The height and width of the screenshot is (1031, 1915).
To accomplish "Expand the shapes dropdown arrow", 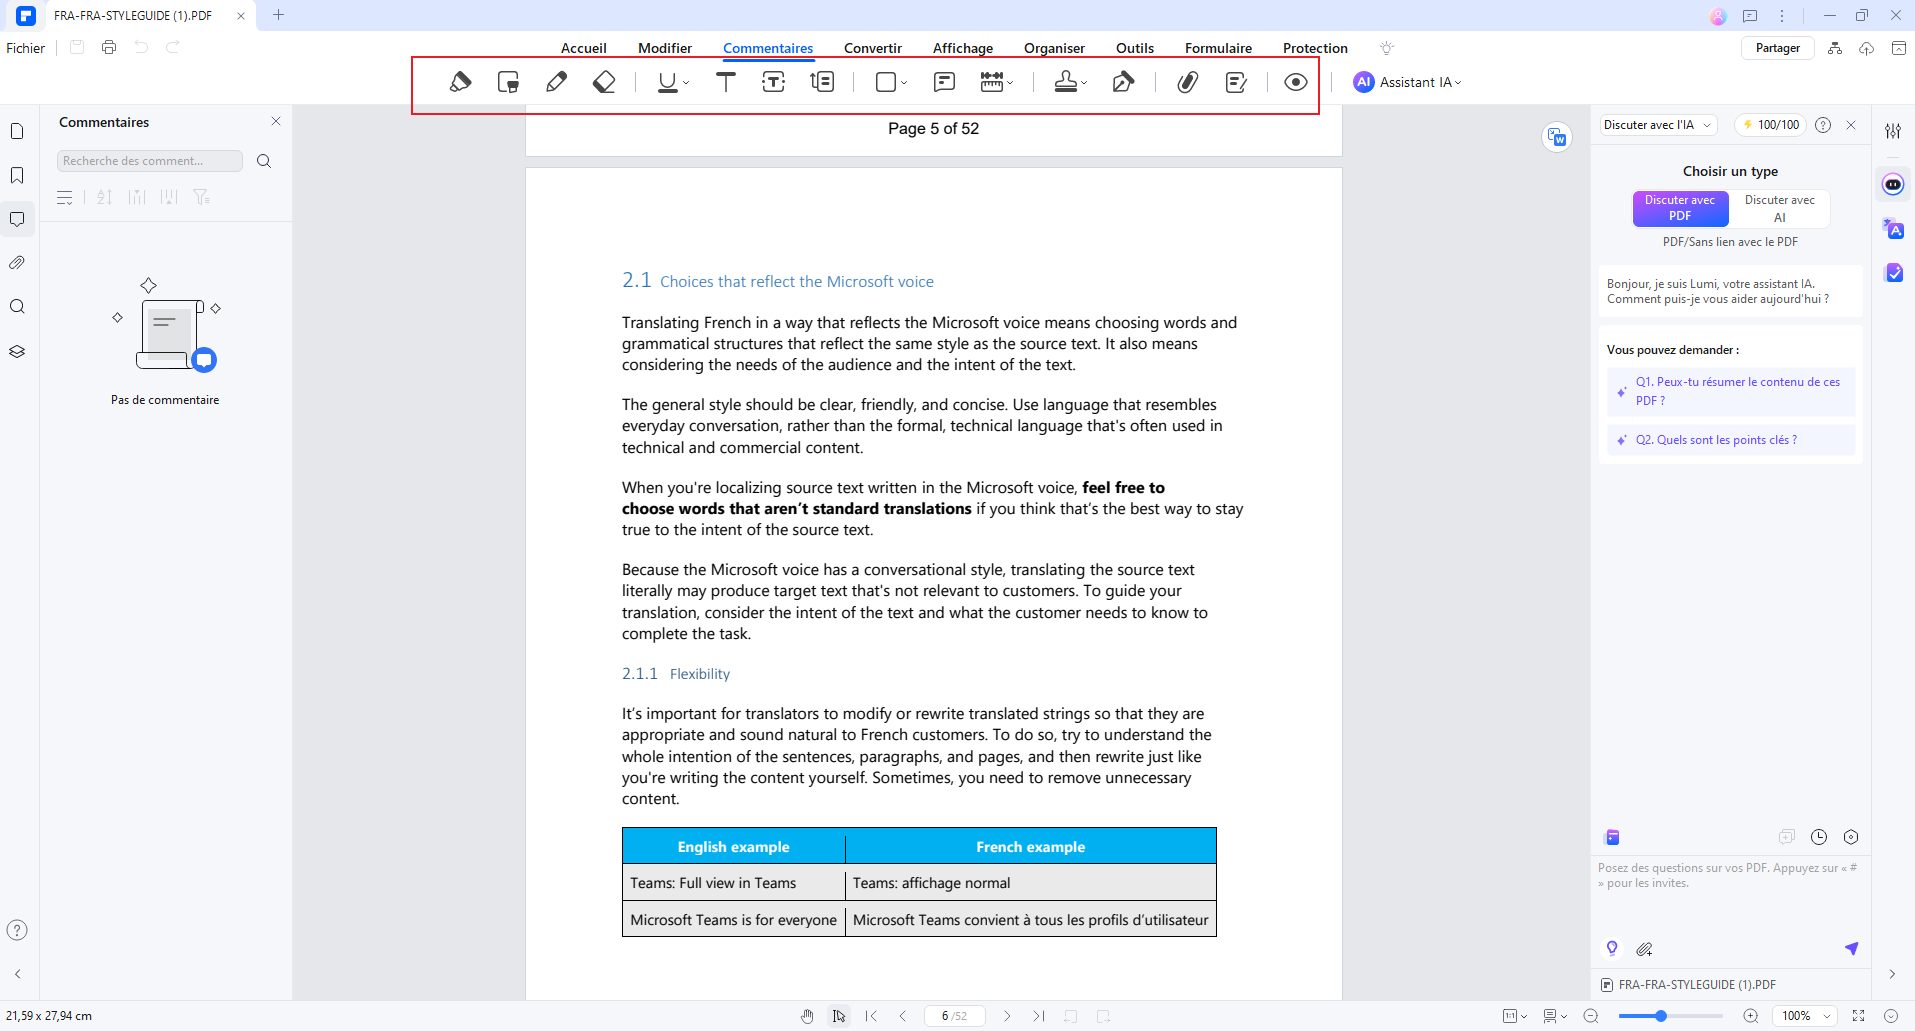I will [904, 83].
